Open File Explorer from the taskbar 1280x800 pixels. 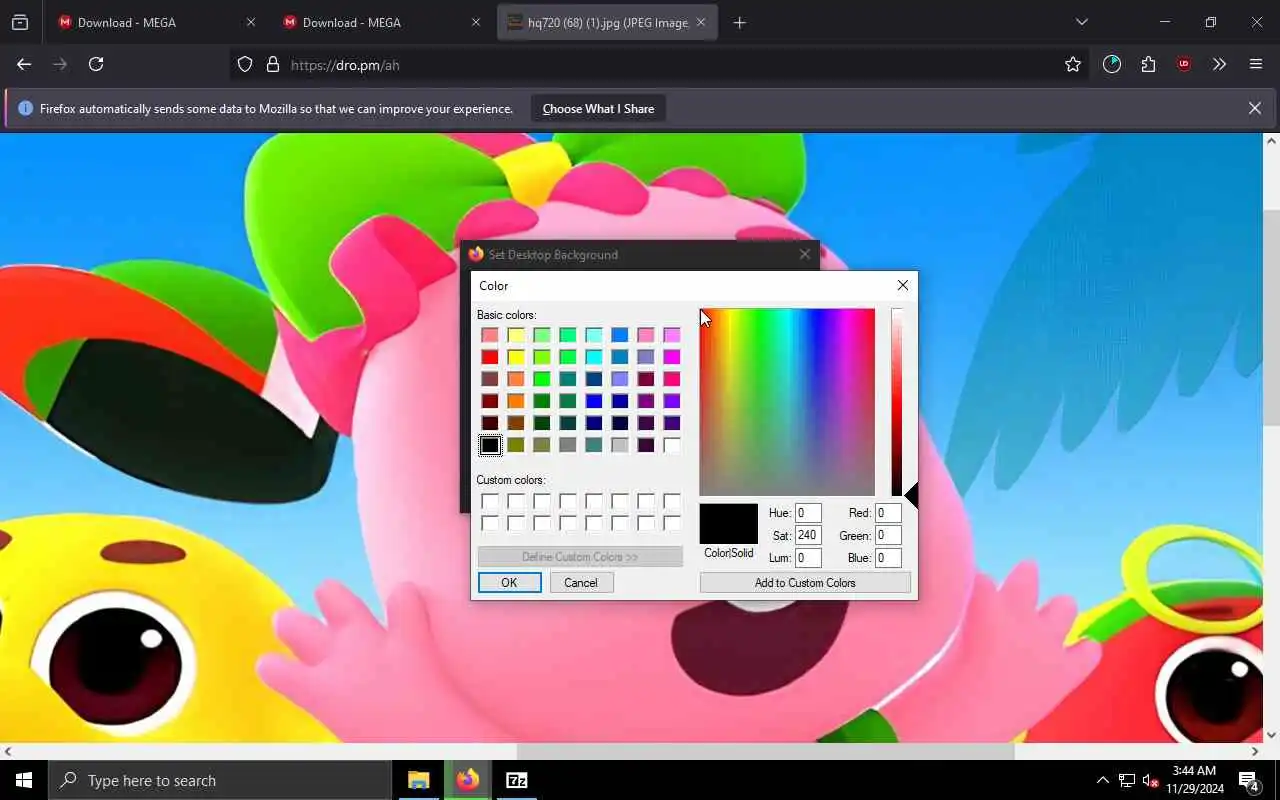[x=418, y=780]
